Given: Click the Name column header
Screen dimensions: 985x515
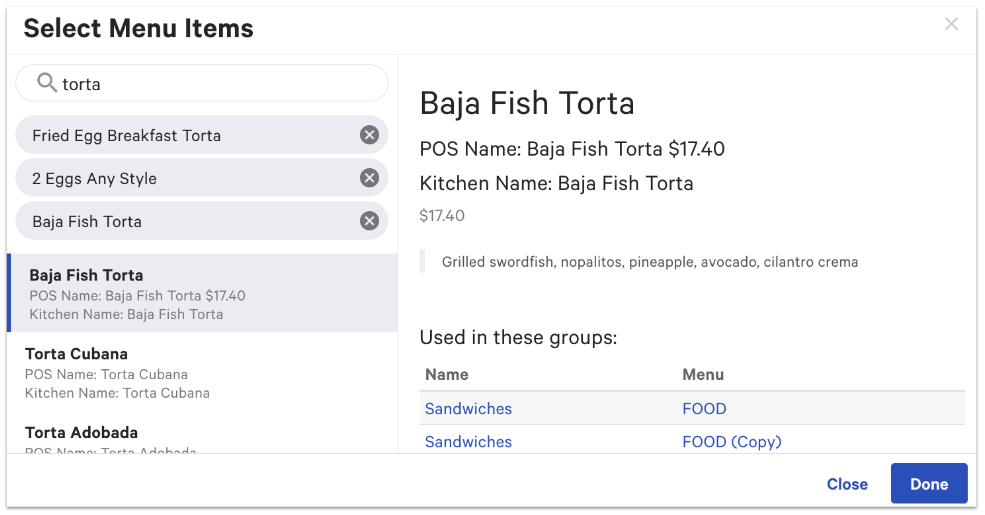Looking at the screenshot, I should click(x=446, y=374).
